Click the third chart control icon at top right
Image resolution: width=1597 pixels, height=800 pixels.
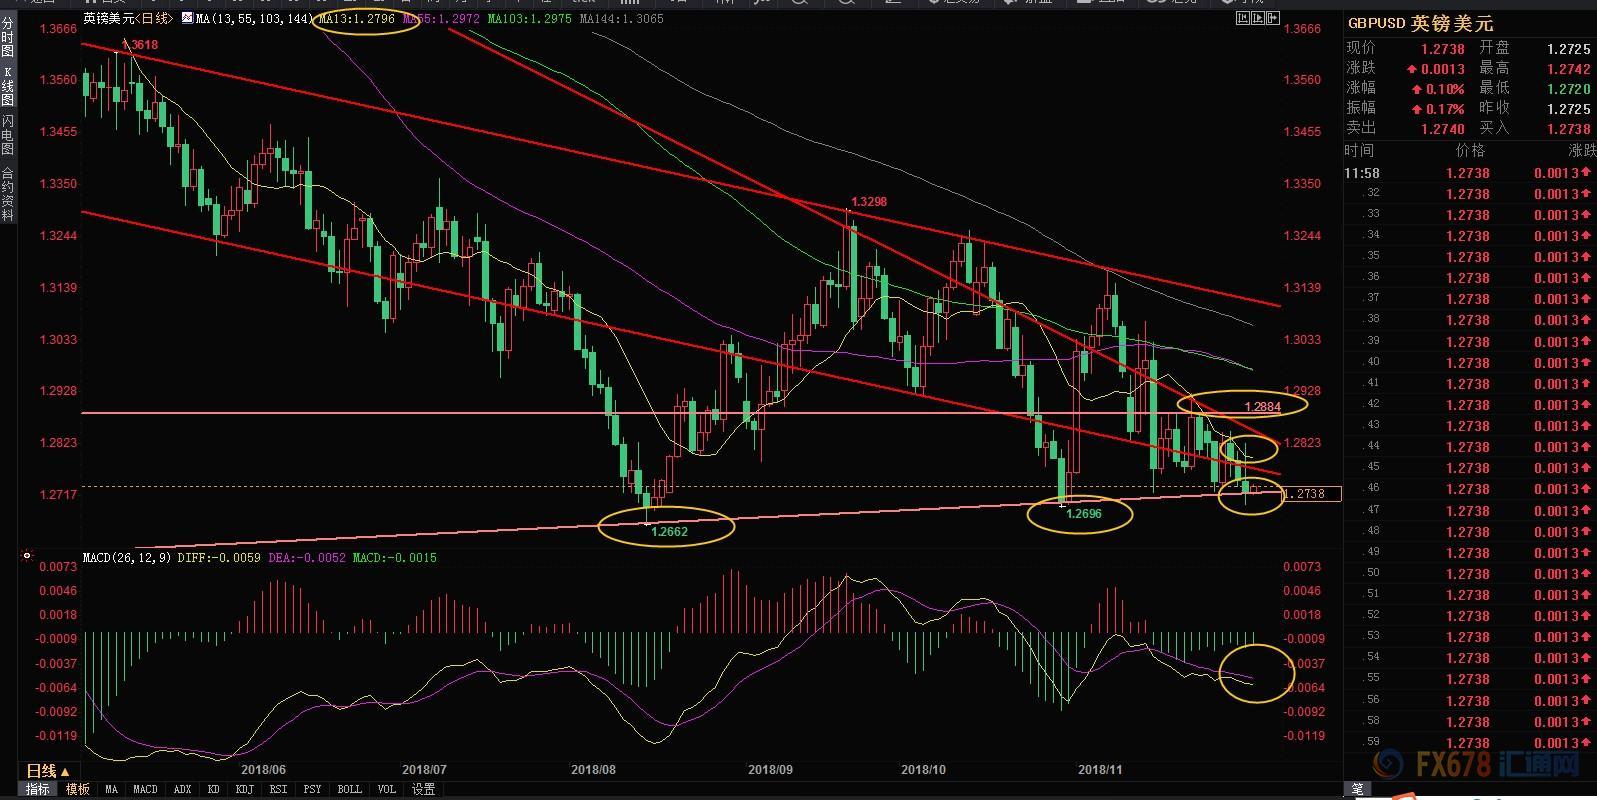(1273, 18)
